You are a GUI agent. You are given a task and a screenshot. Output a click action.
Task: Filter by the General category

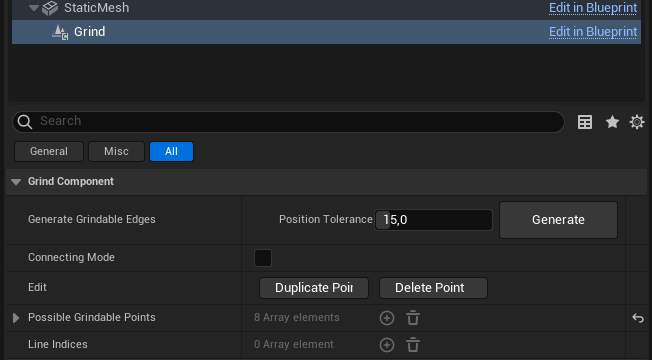tap(49, 151)
